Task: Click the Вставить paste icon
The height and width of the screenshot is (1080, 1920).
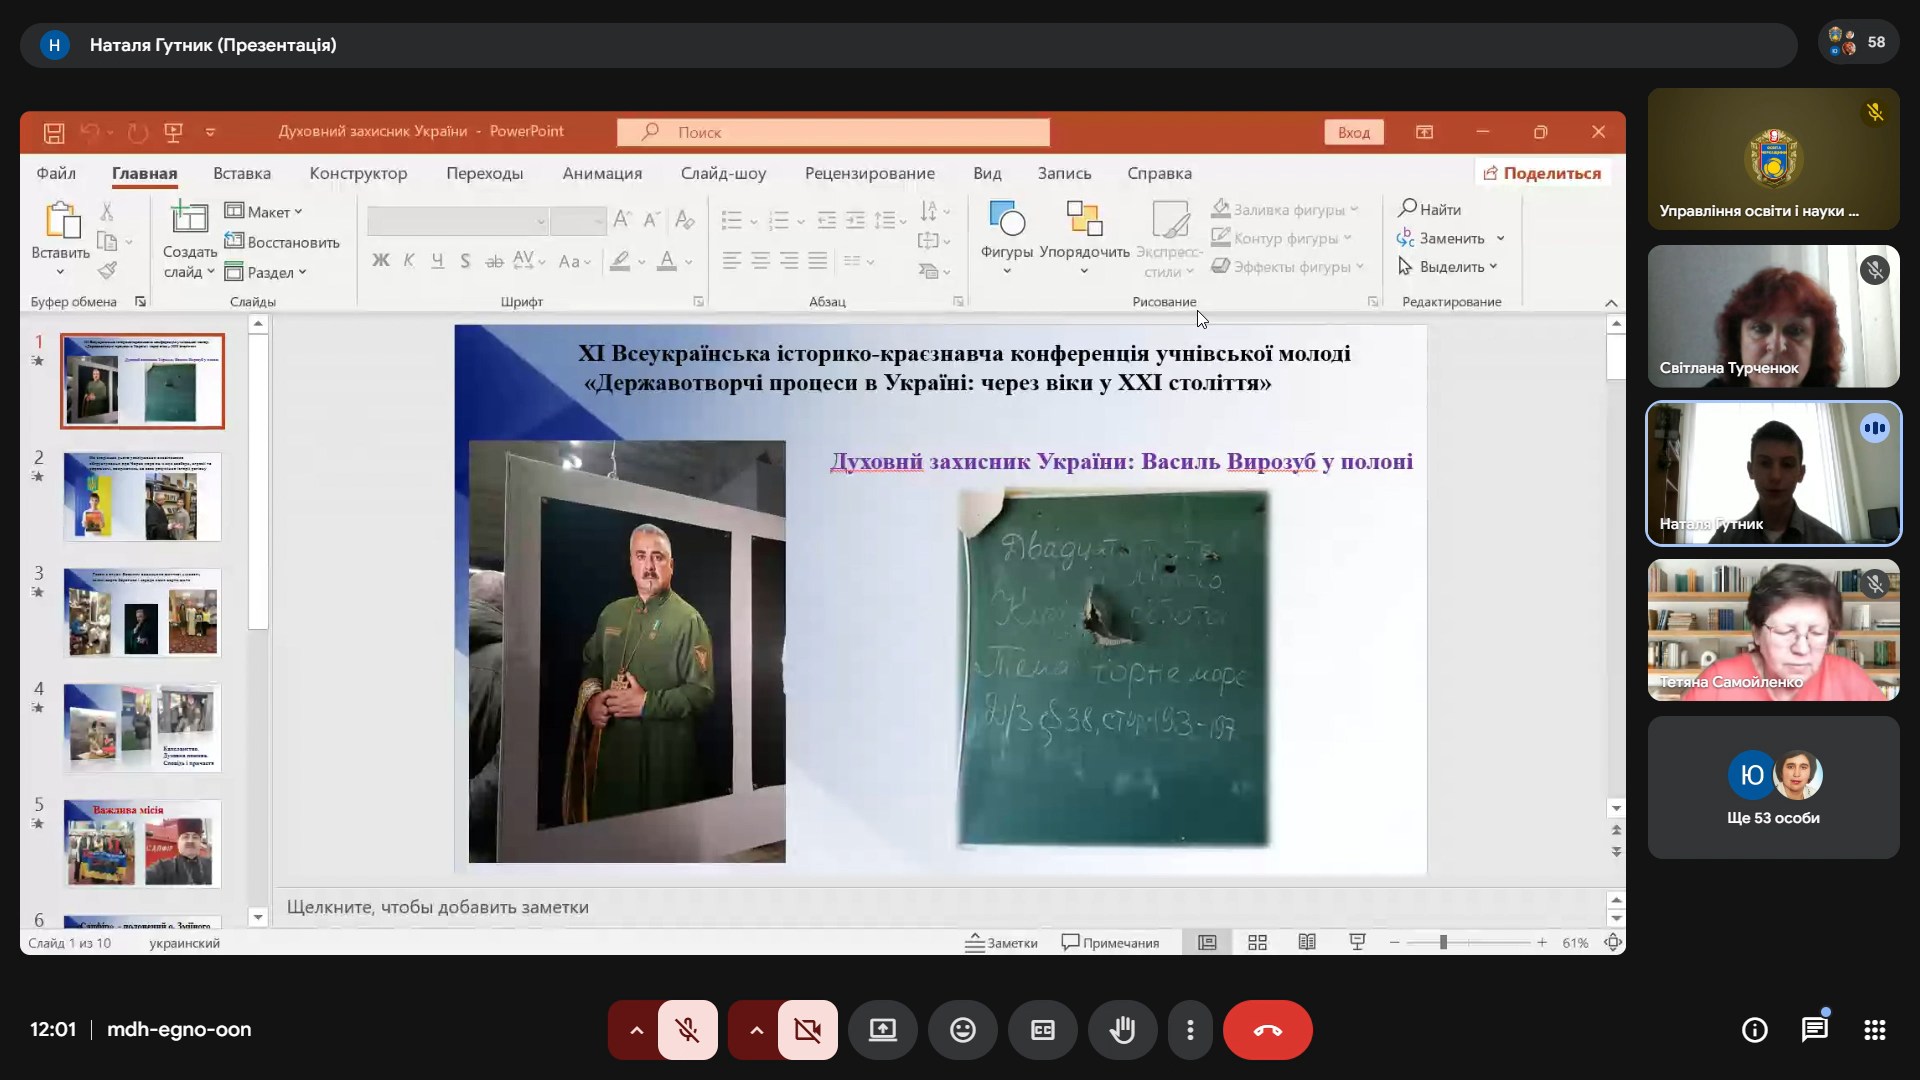Action: pyautogui.click(x=60, y=222)
